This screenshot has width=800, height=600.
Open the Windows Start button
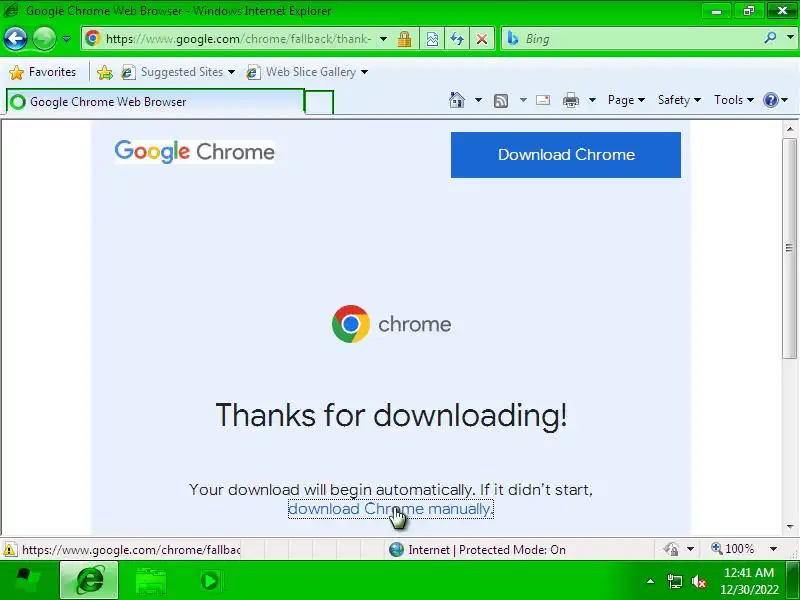point(27,581)
